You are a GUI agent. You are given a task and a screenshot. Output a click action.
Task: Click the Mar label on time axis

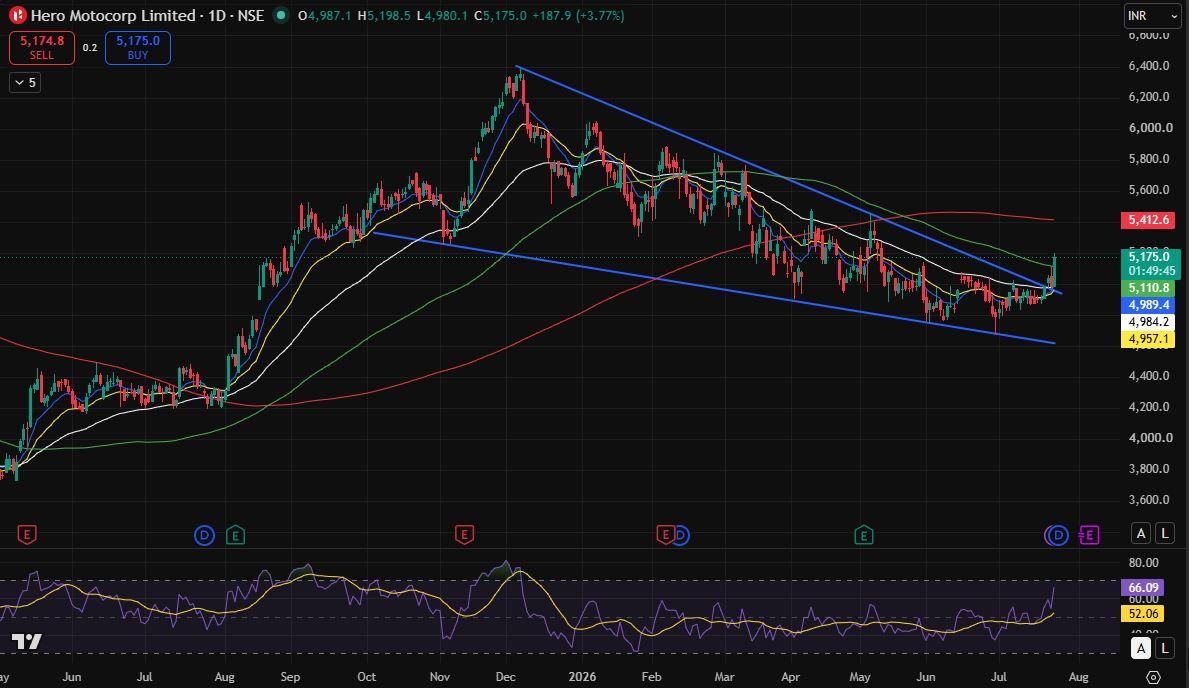click(x=724, y=677)
